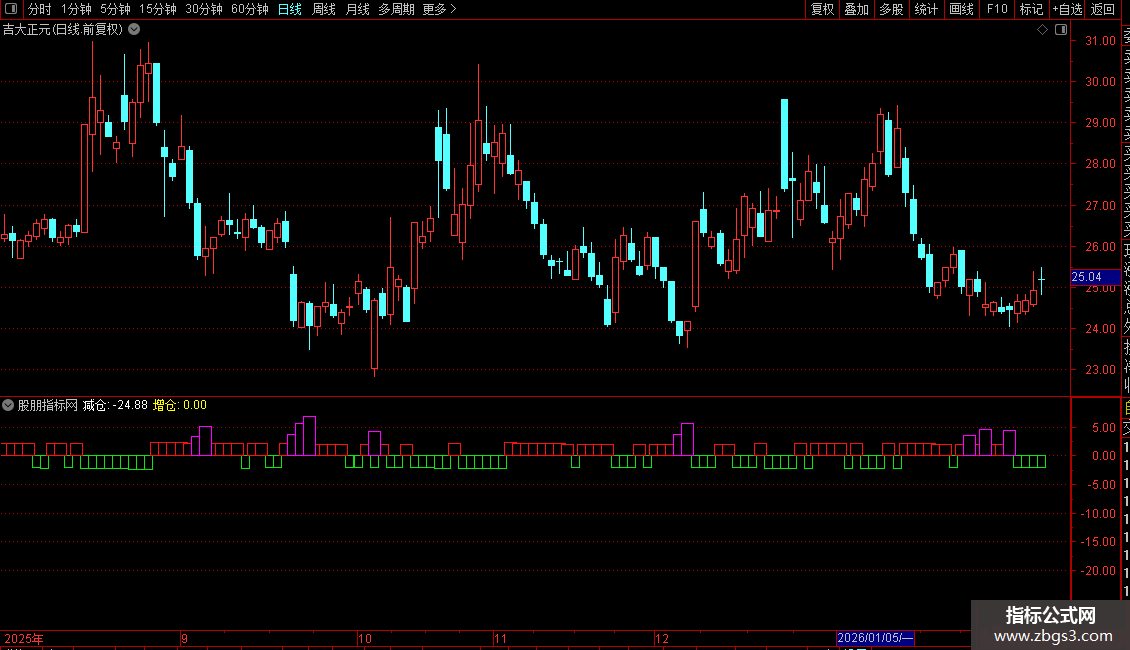
Task: Click the 标记 mark button
Action: [x=1031, y=9]
